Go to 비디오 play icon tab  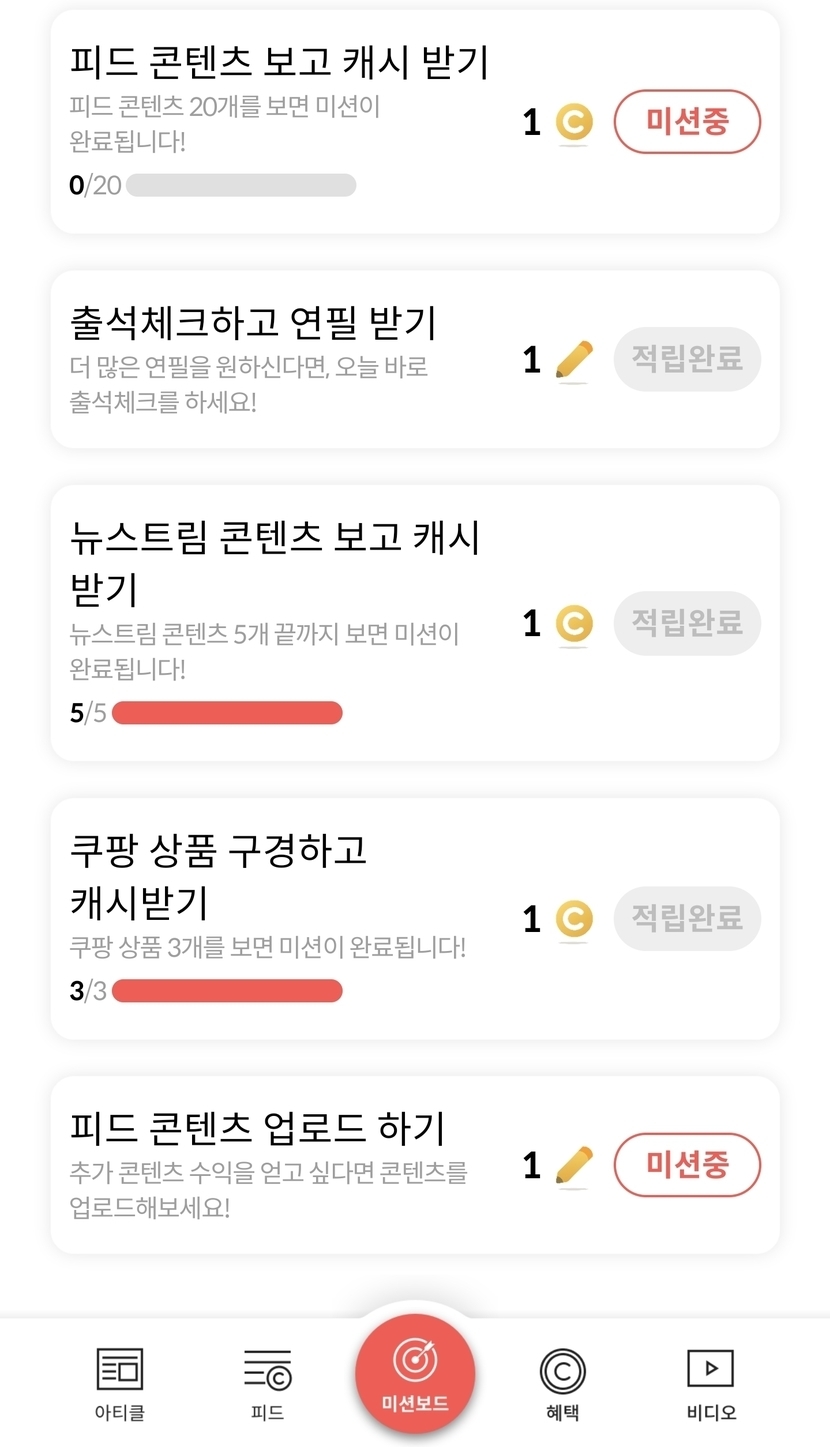click(710, 1368)
